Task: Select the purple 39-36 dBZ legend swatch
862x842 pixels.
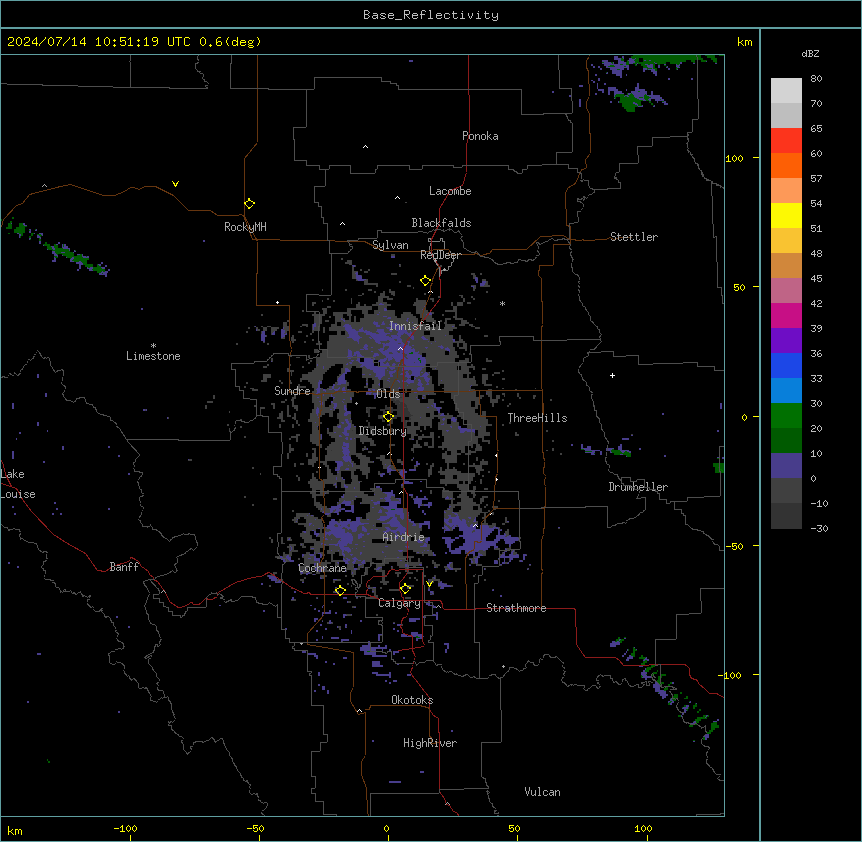Action: coord(786,340)
